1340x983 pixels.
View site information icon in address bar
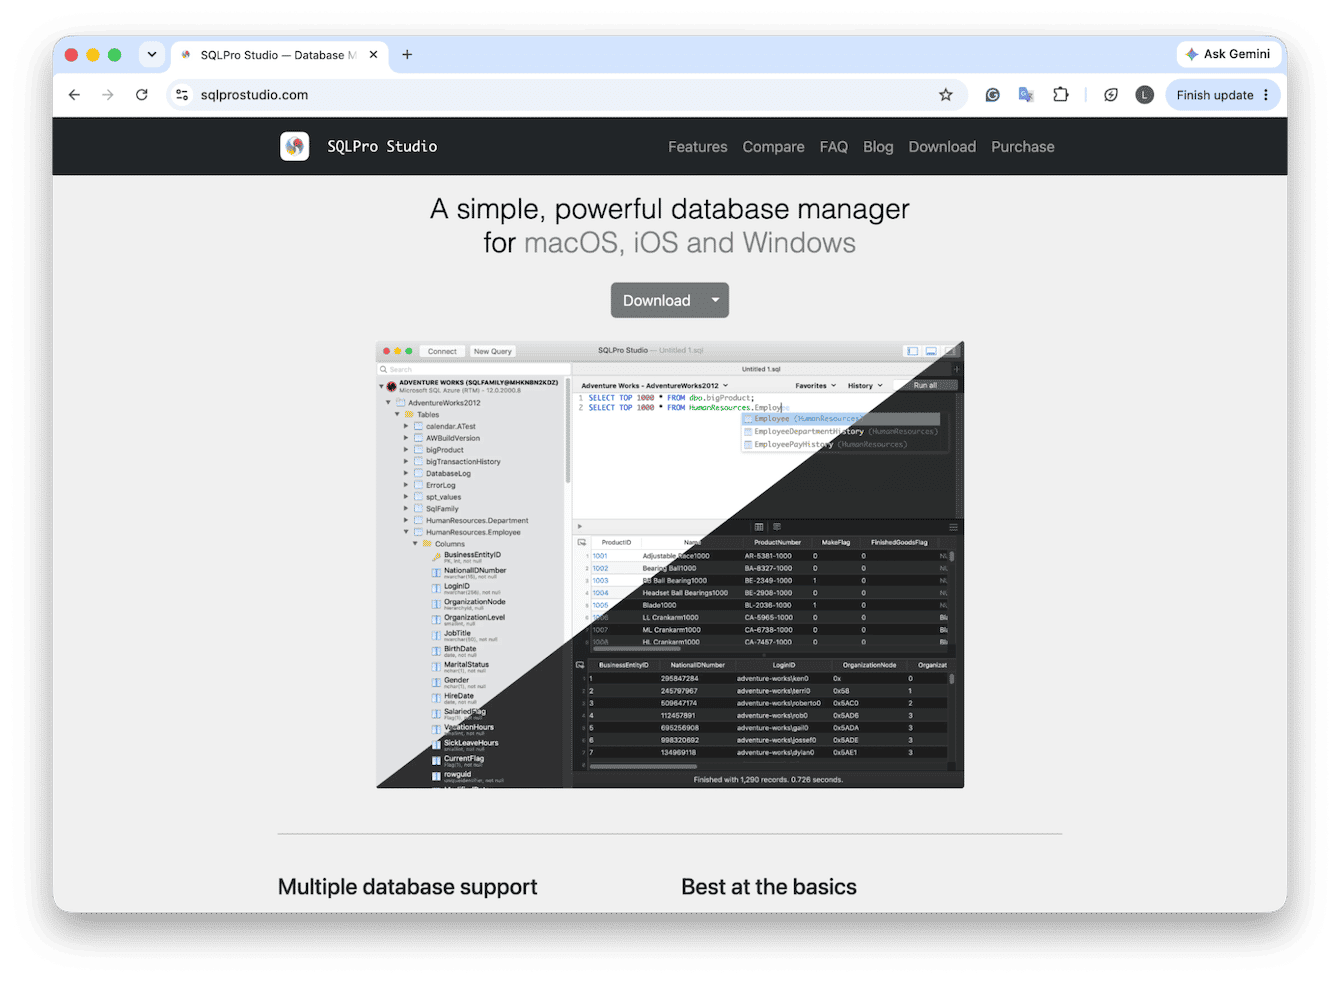(x=182, y=95)
